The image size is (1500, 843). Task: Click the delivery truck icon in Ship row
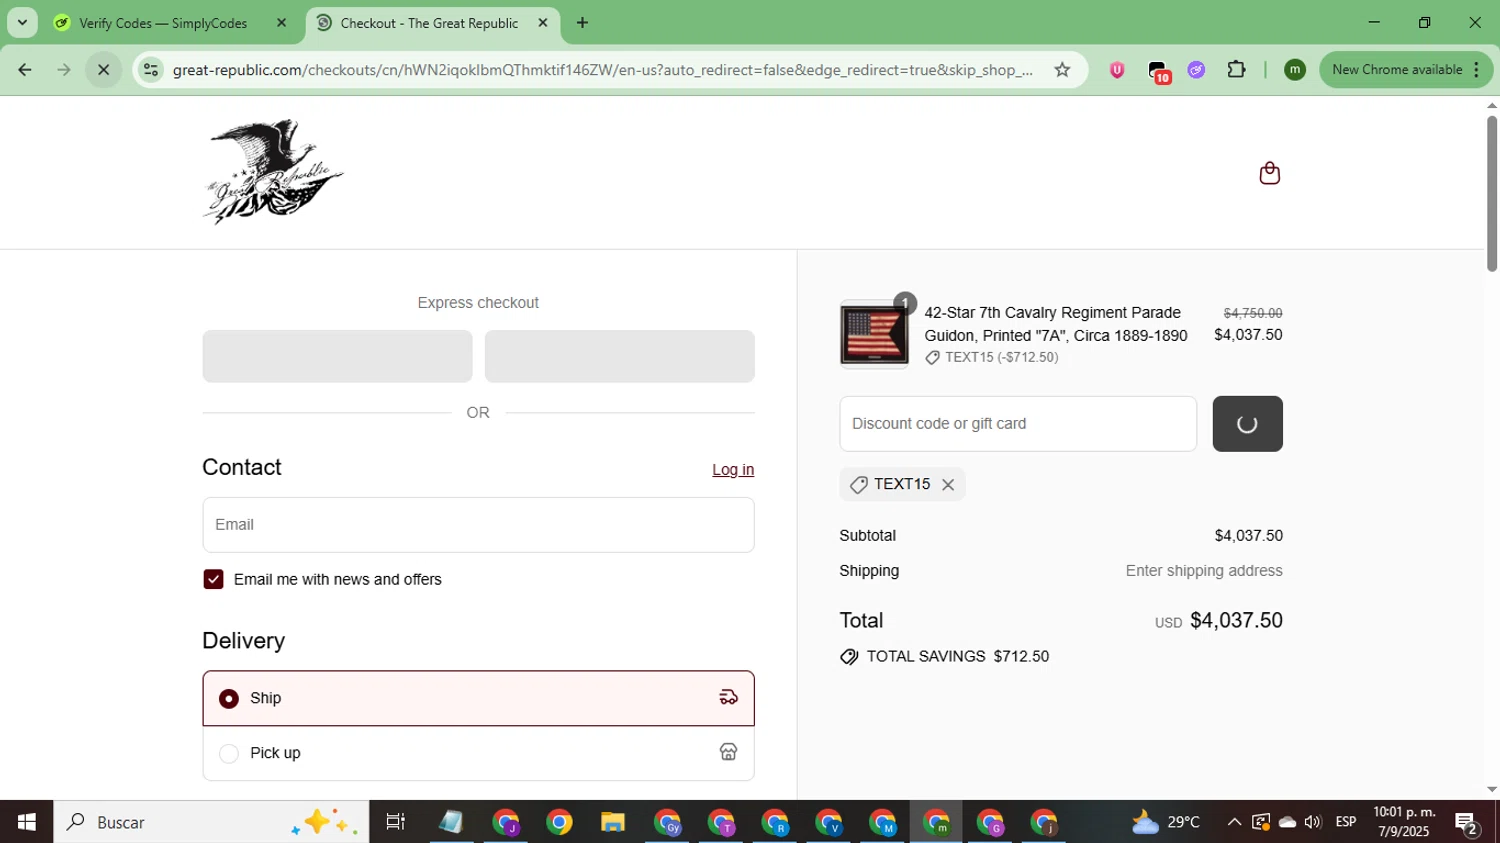[728, 698]
